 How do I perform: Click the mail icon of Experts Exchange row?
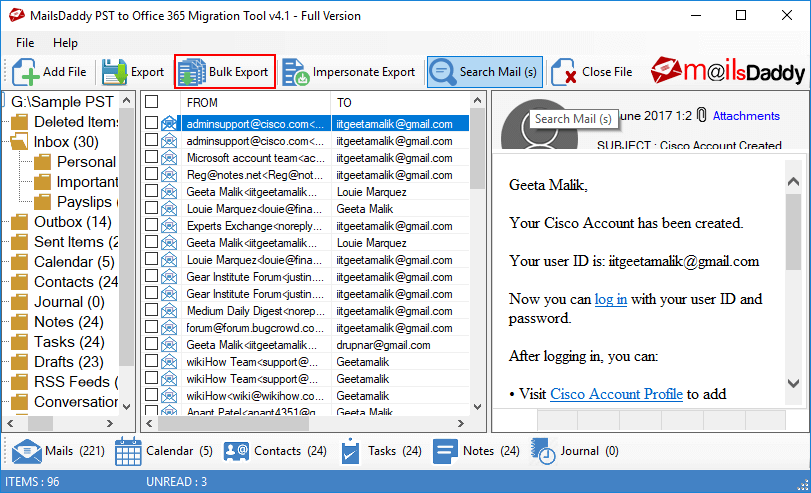(x=169, y=226)
